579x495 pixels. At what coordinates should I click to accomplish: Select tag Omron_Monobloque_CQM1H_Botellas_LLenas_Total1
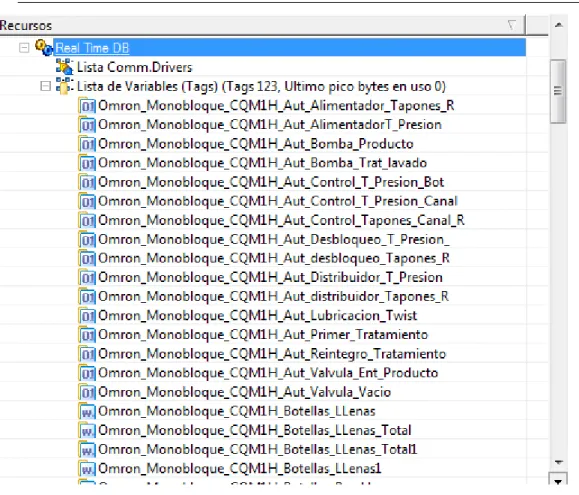[x=258, y=450]
